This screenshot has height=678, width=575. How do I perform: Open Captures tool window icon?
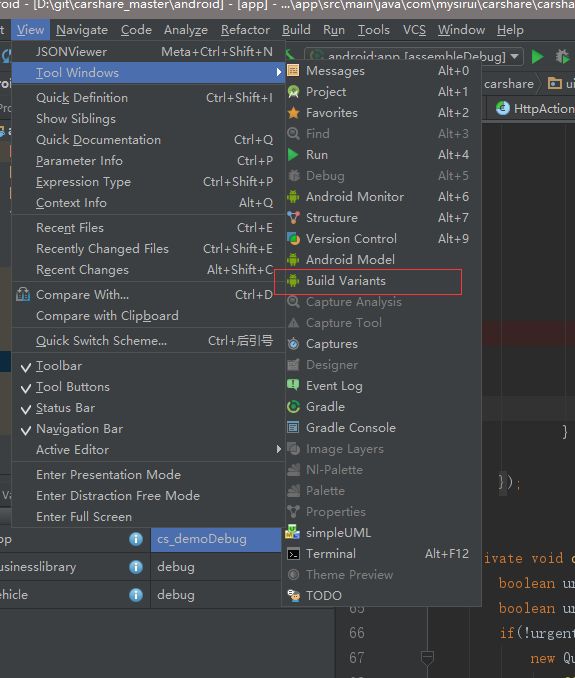294,344
